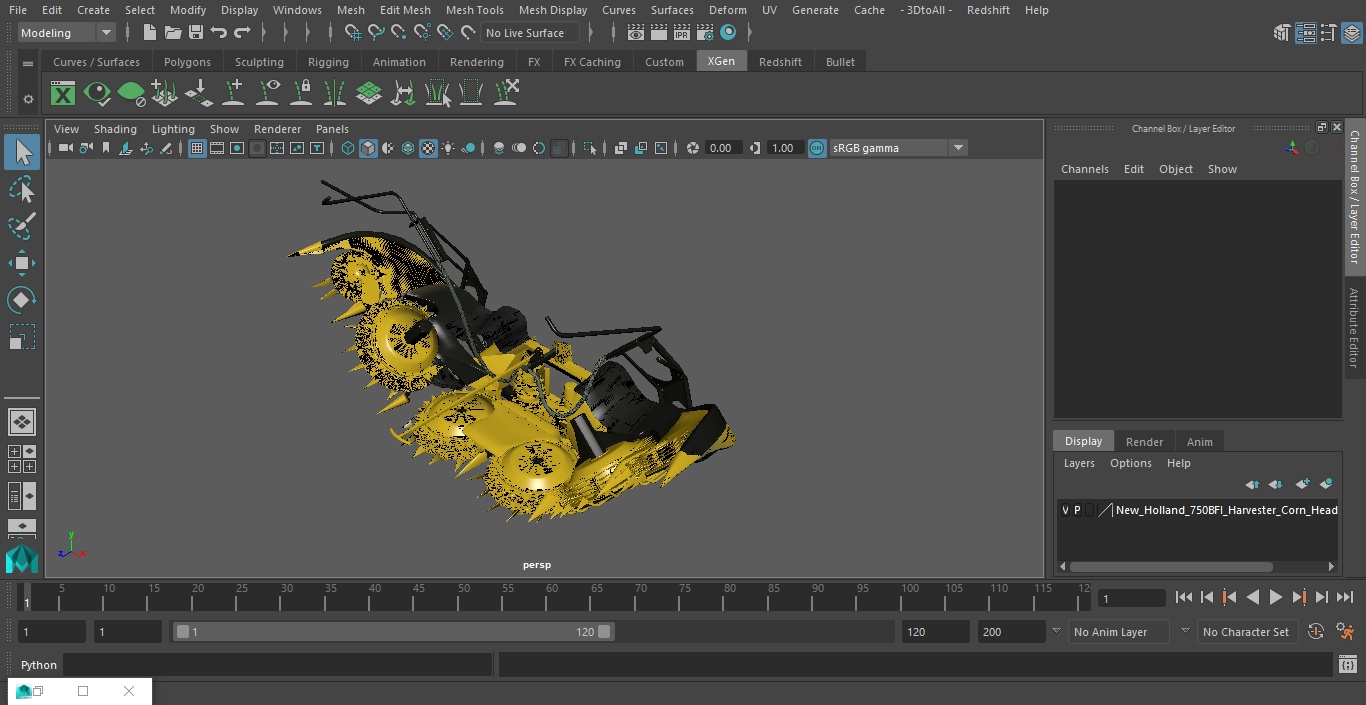
Task: Switch to the Render layer tab
Action: click(1144, 442)
